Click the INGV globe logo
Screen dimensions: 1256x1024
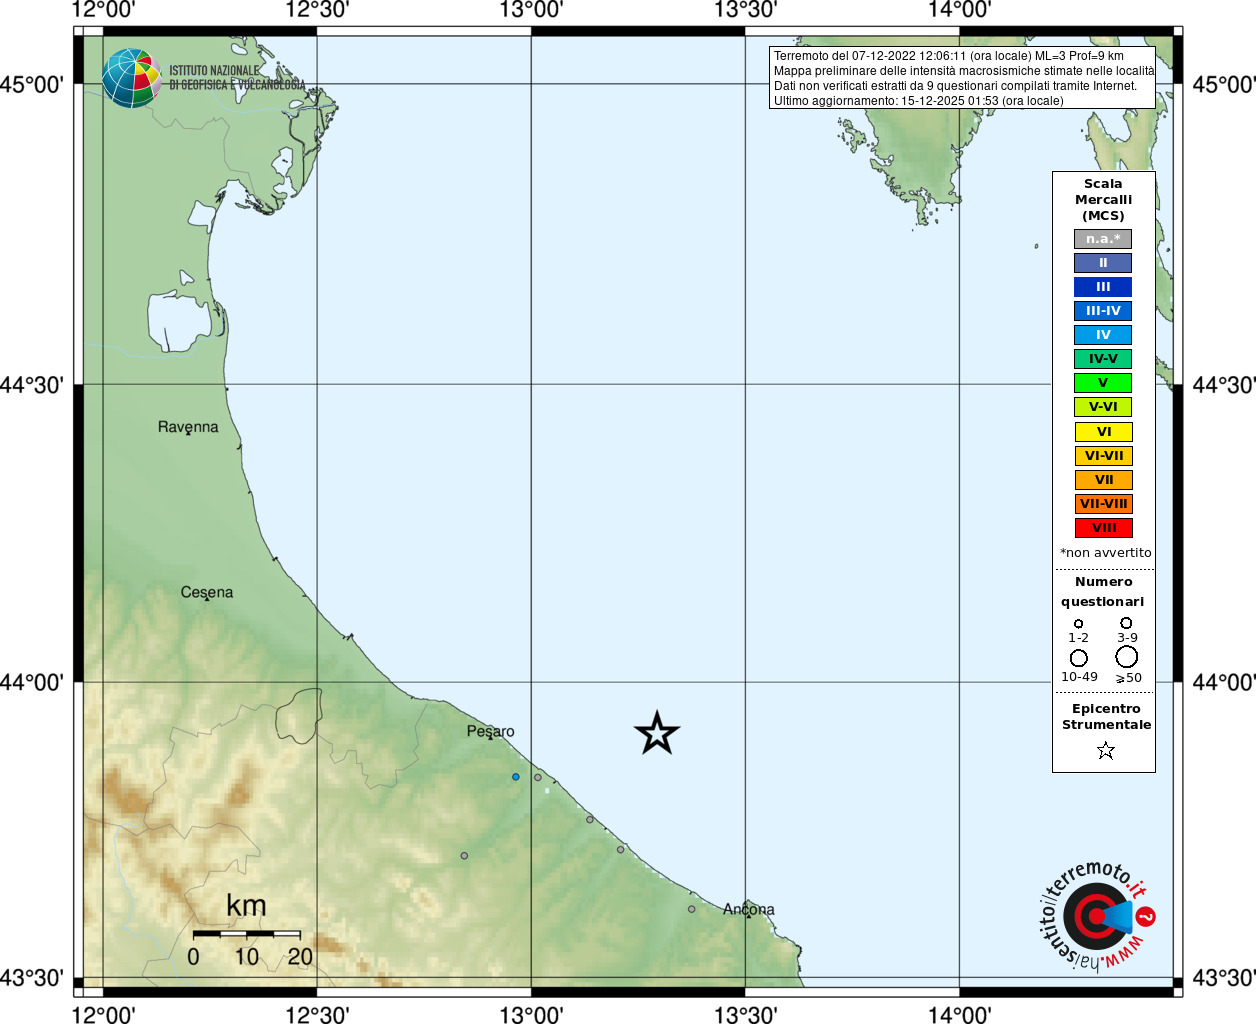(x=131, y=78)
